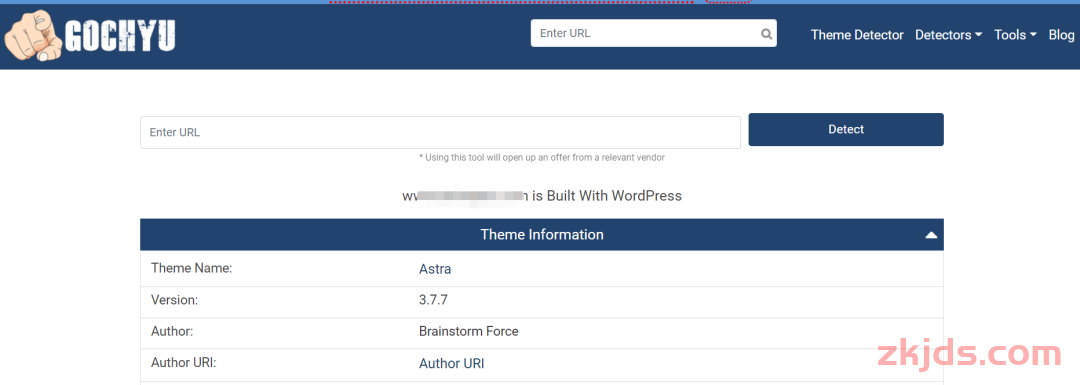Open the Astra theme link
The height and width of the screenshot is (385, 1080).
[x=435, y=269]
